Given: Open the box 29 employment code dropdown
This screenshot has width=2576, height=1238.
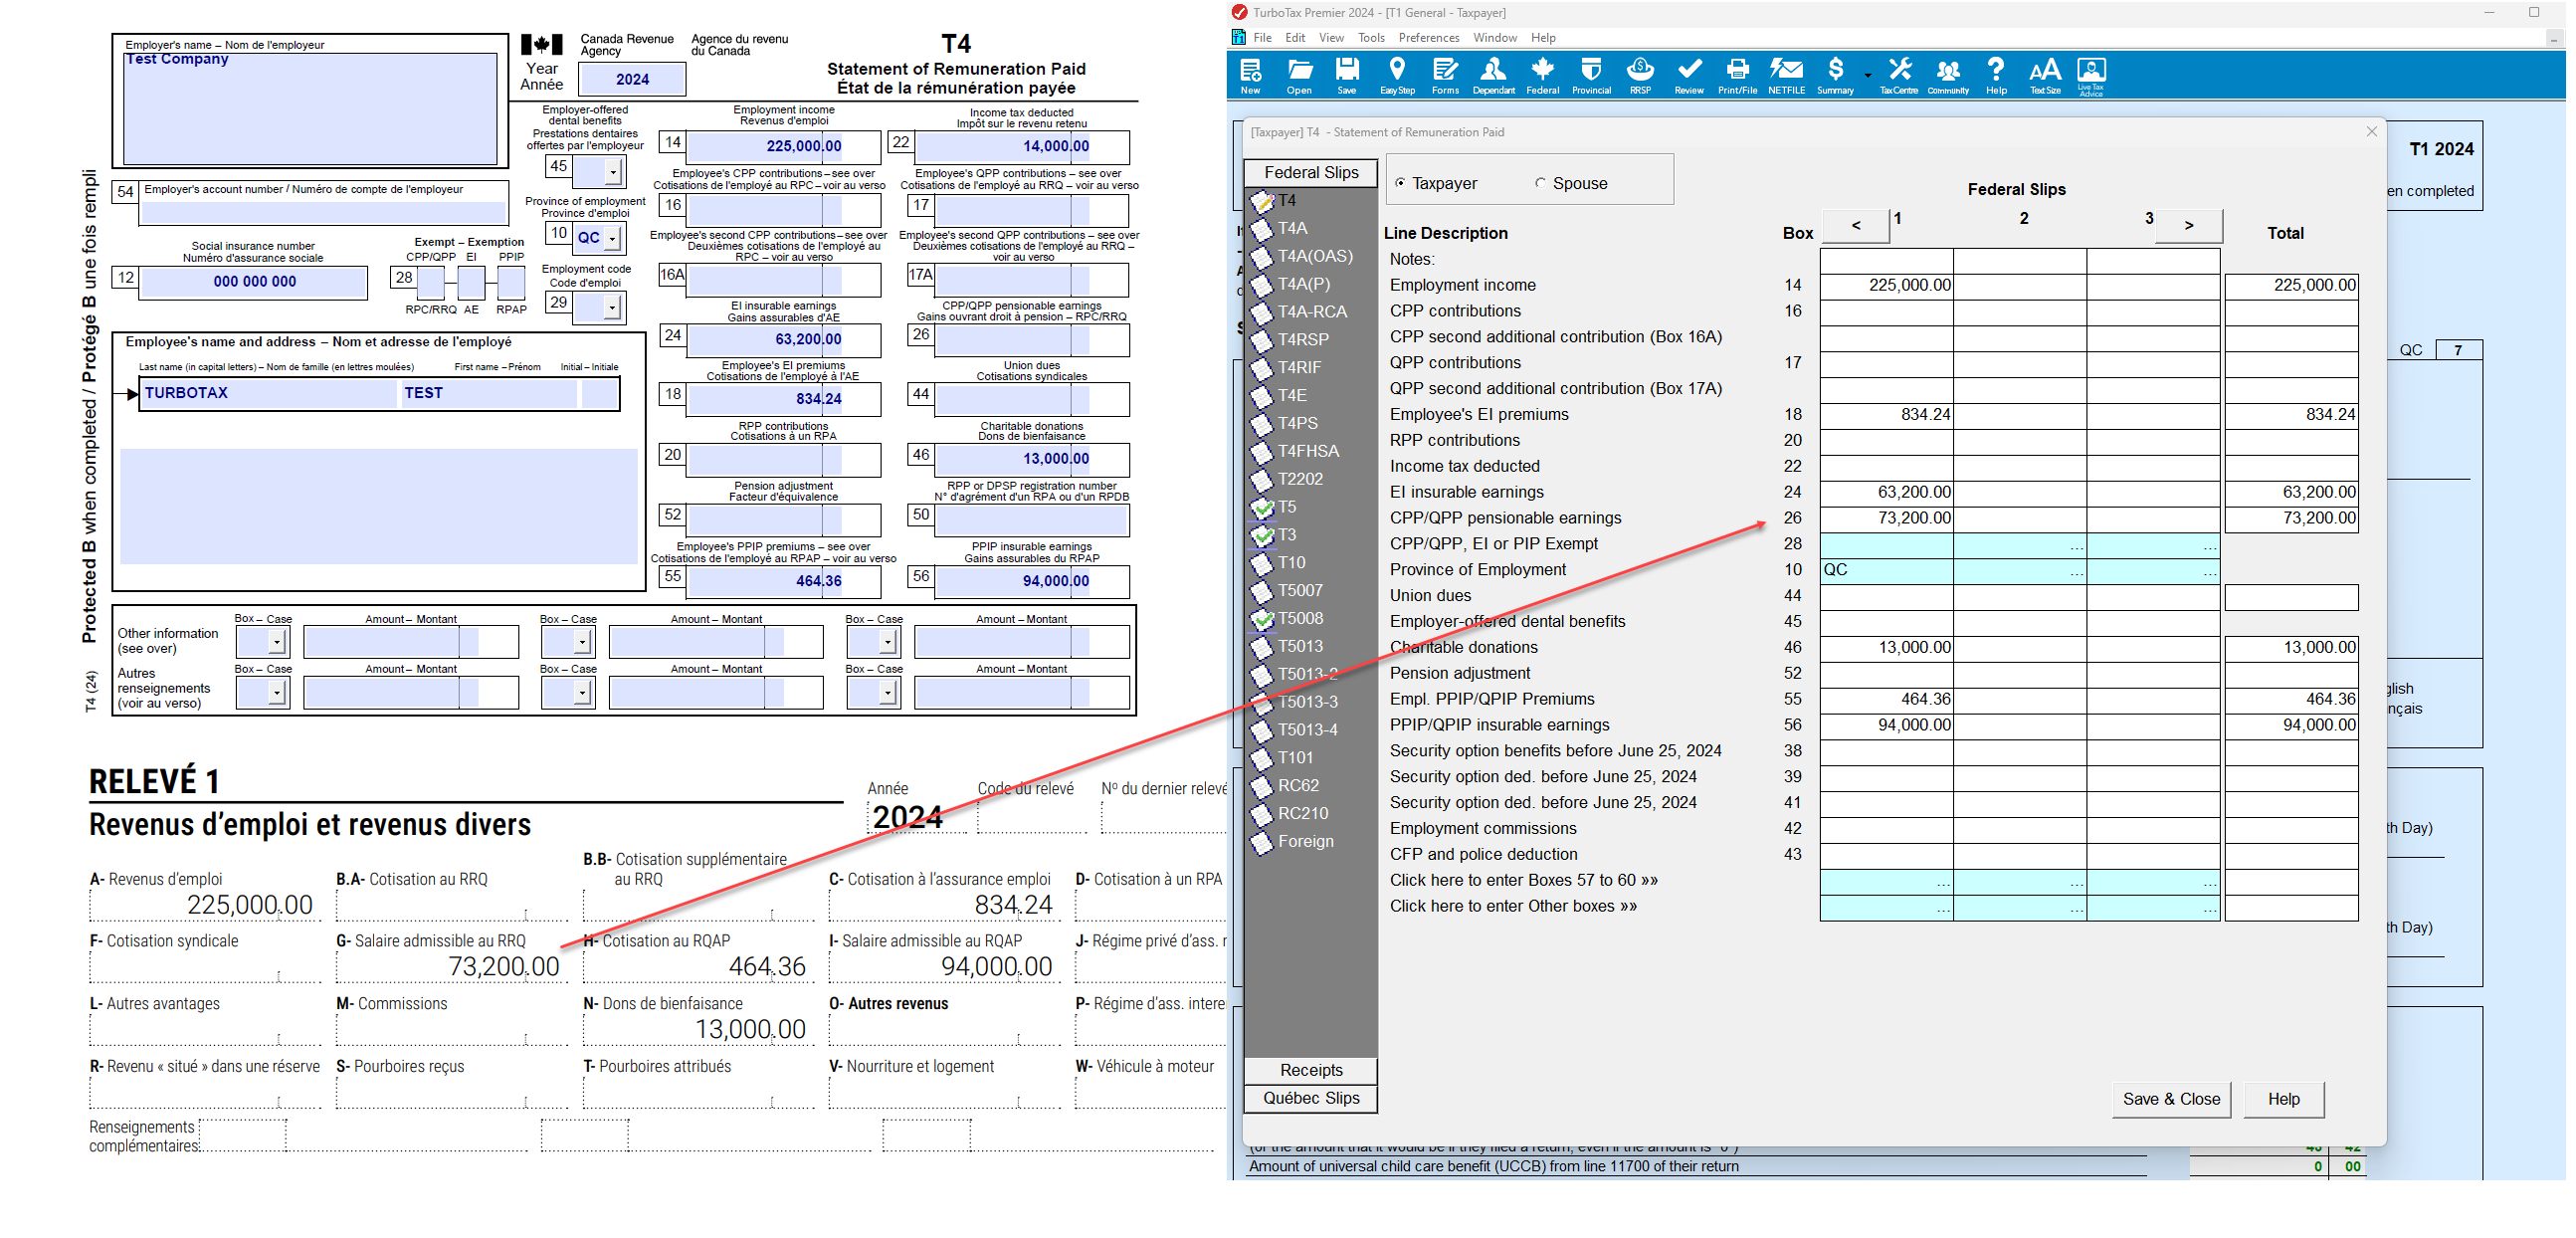Looking at the screenshot, I should 612,306.
